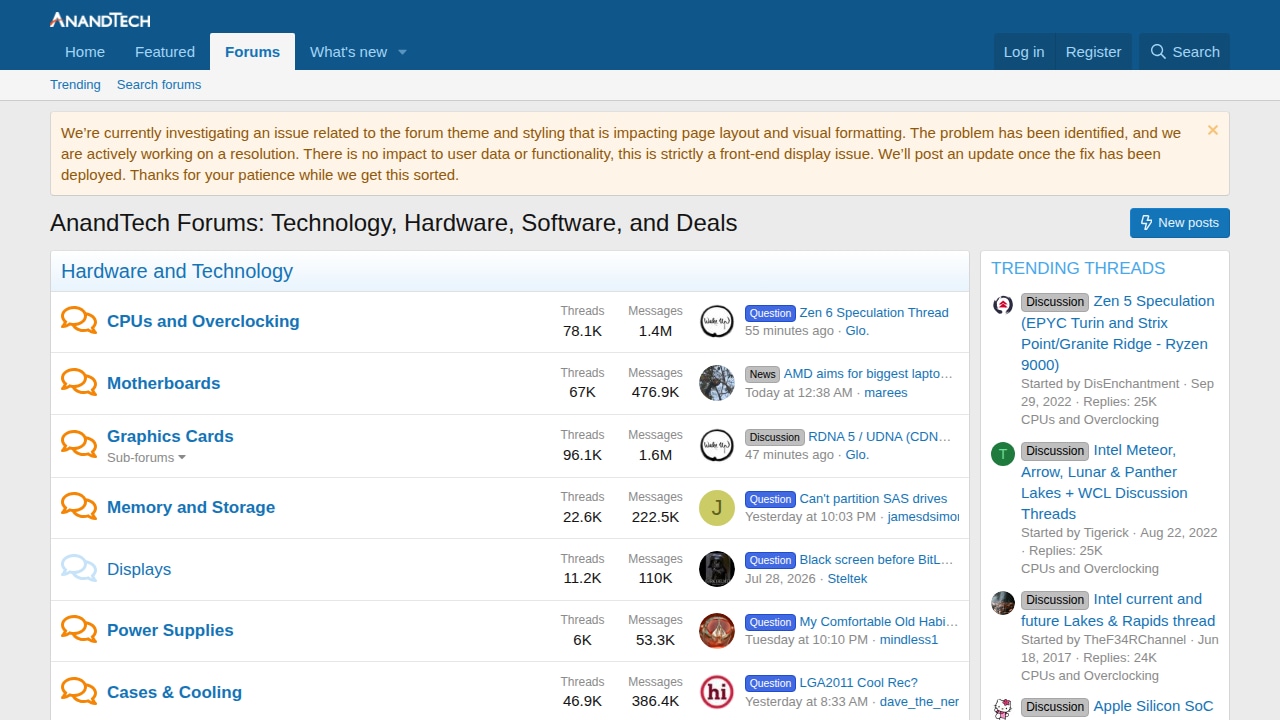Open the Graphics Cards forum link
1280x720 pixels.
click(170, 436)
